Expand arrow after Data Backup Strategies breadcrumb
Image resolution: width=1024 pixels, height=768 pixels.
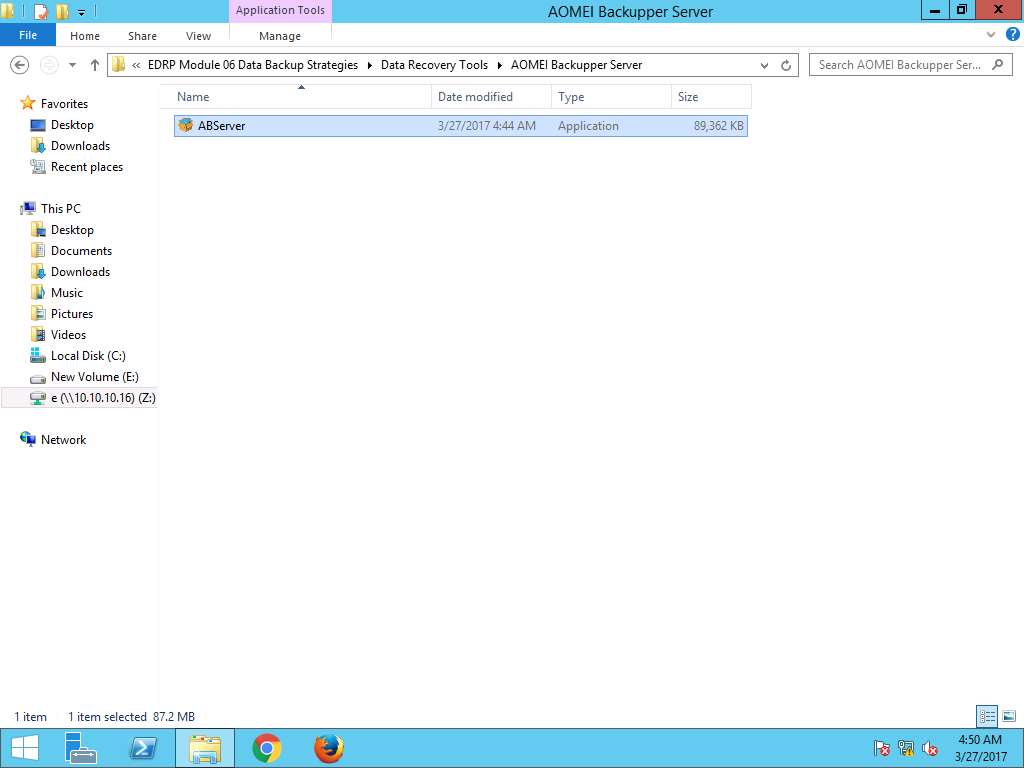click(x=370, y=65)
